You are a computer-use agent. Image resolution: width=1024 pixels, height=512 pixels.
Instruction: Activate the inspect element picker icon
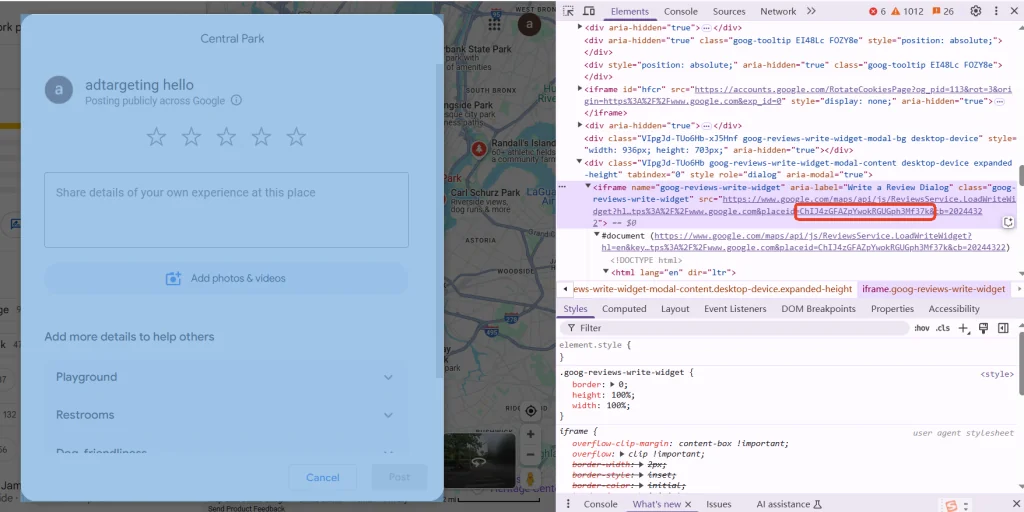(x=568, y=11)
